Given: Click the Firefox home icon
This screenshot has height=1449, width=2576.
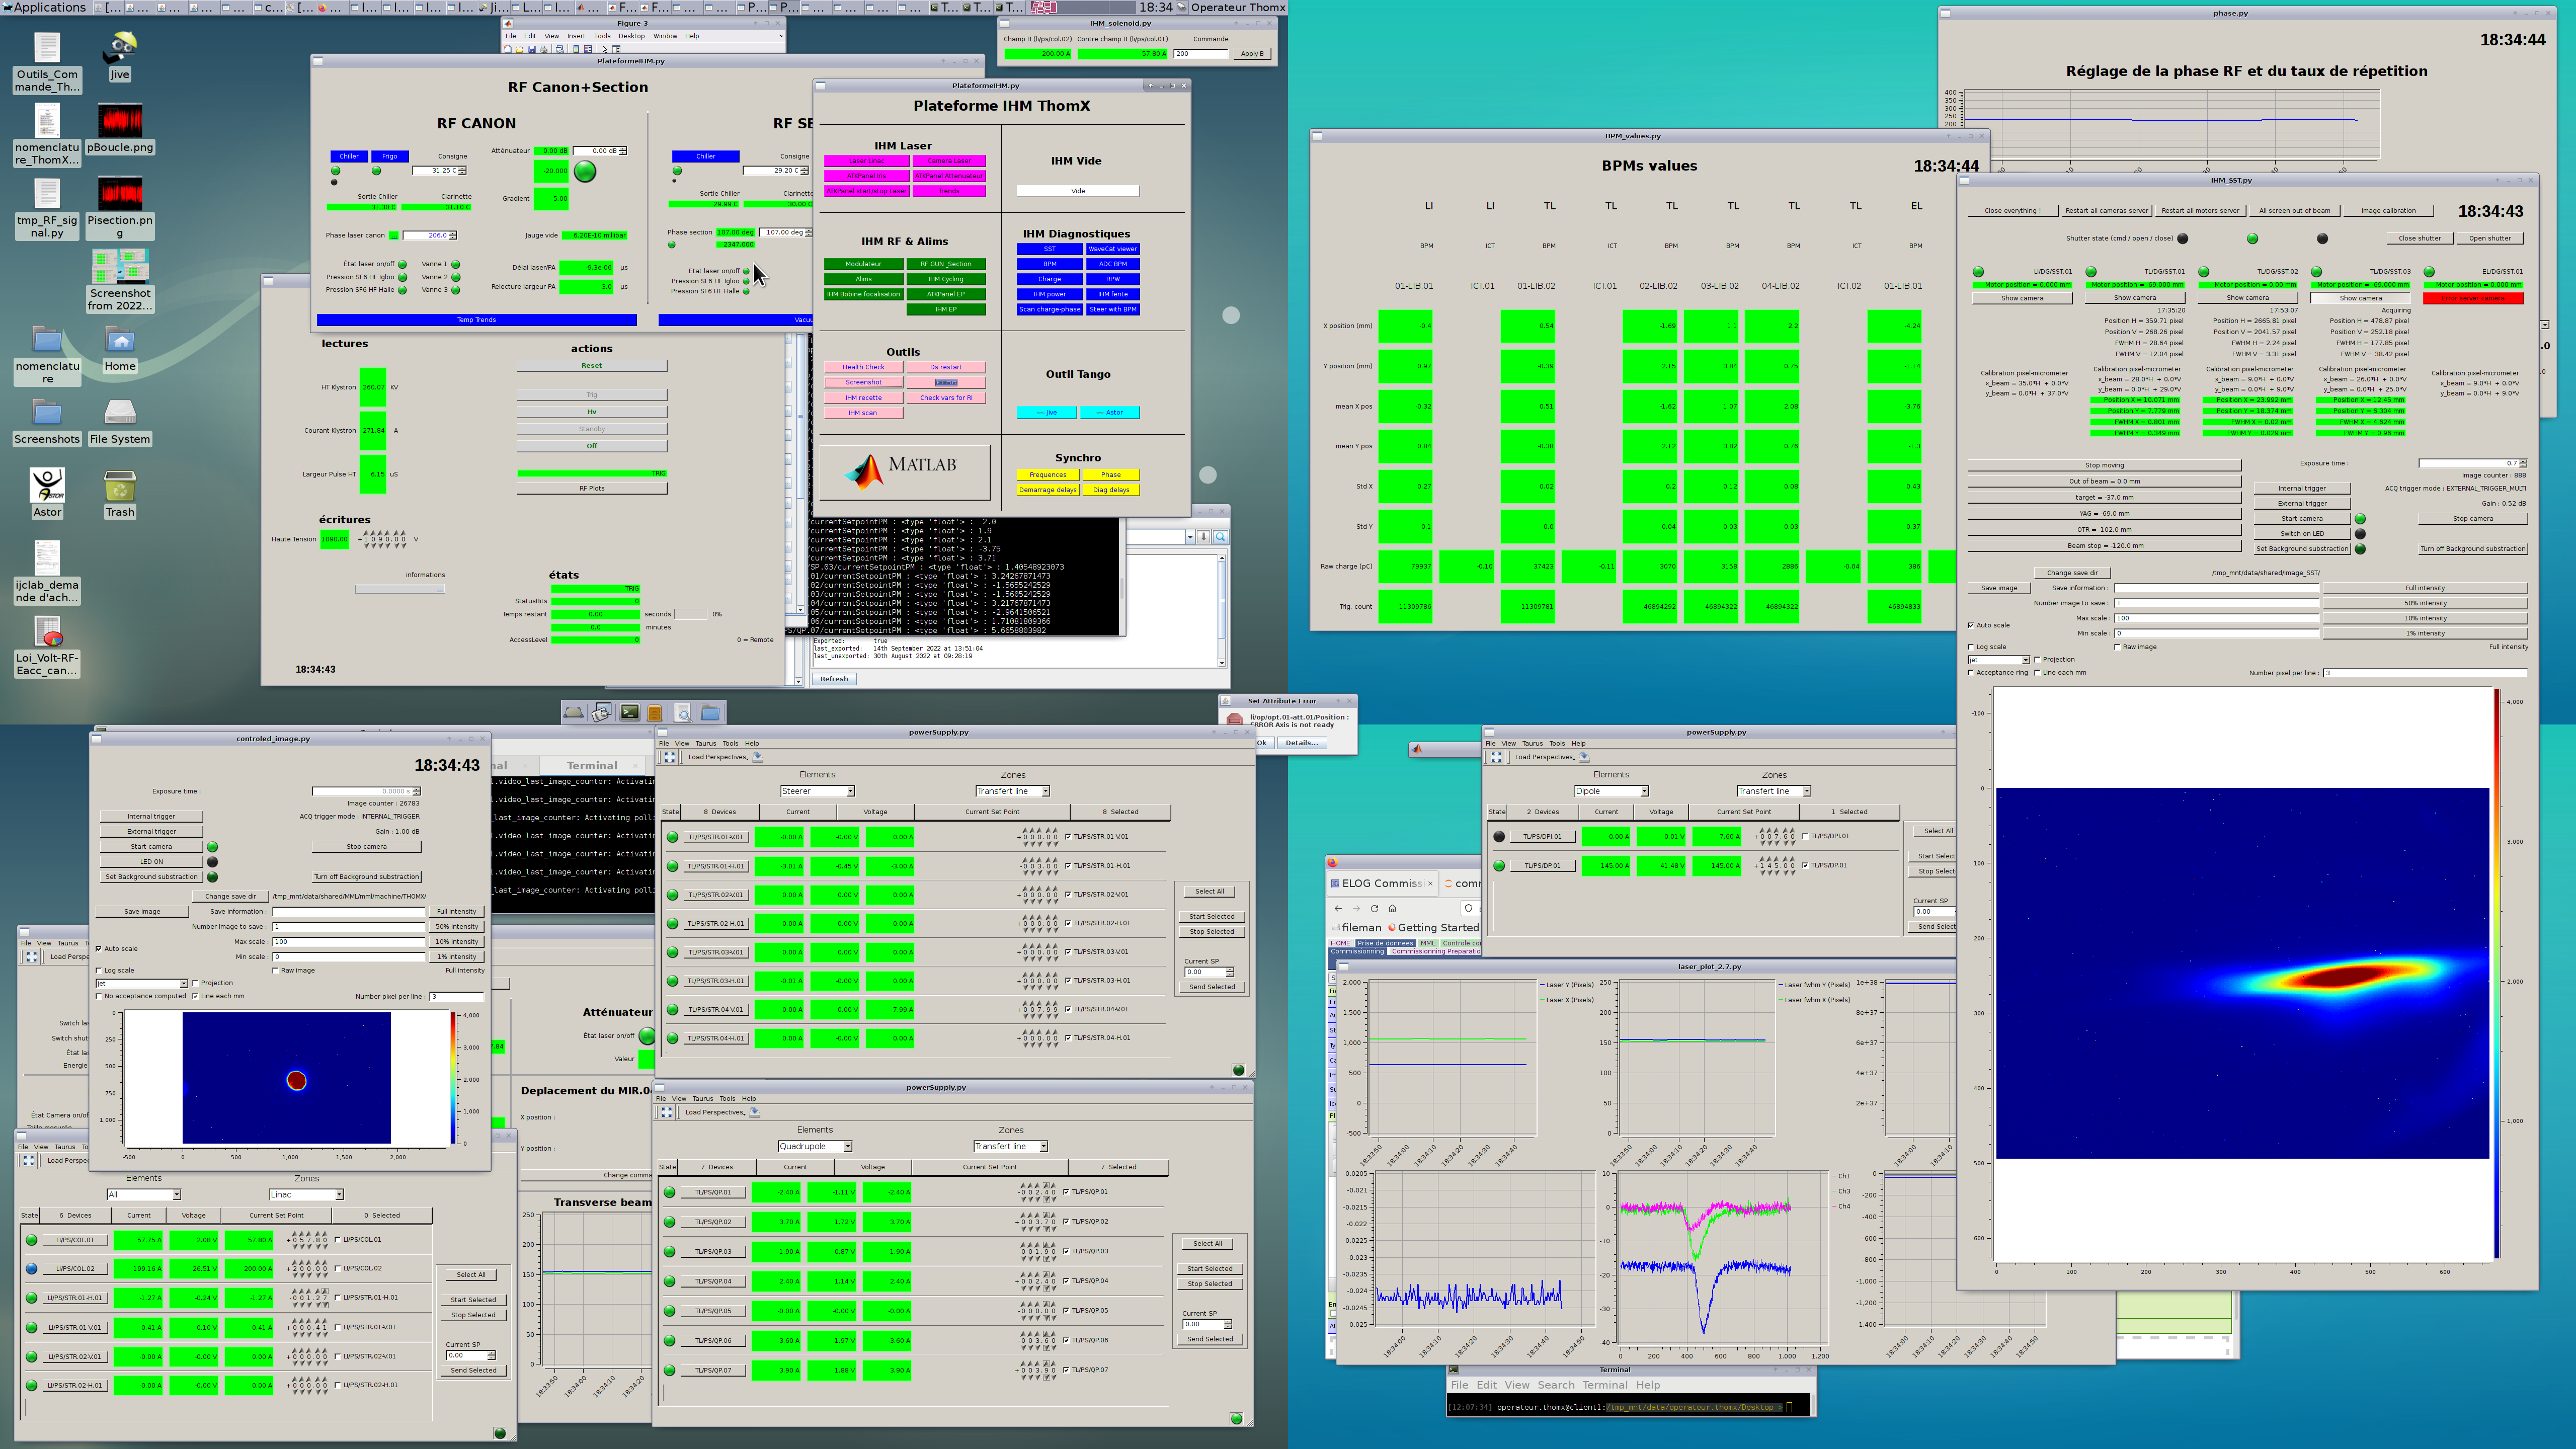Looking at the screenshot, I should click(1392, 908).
